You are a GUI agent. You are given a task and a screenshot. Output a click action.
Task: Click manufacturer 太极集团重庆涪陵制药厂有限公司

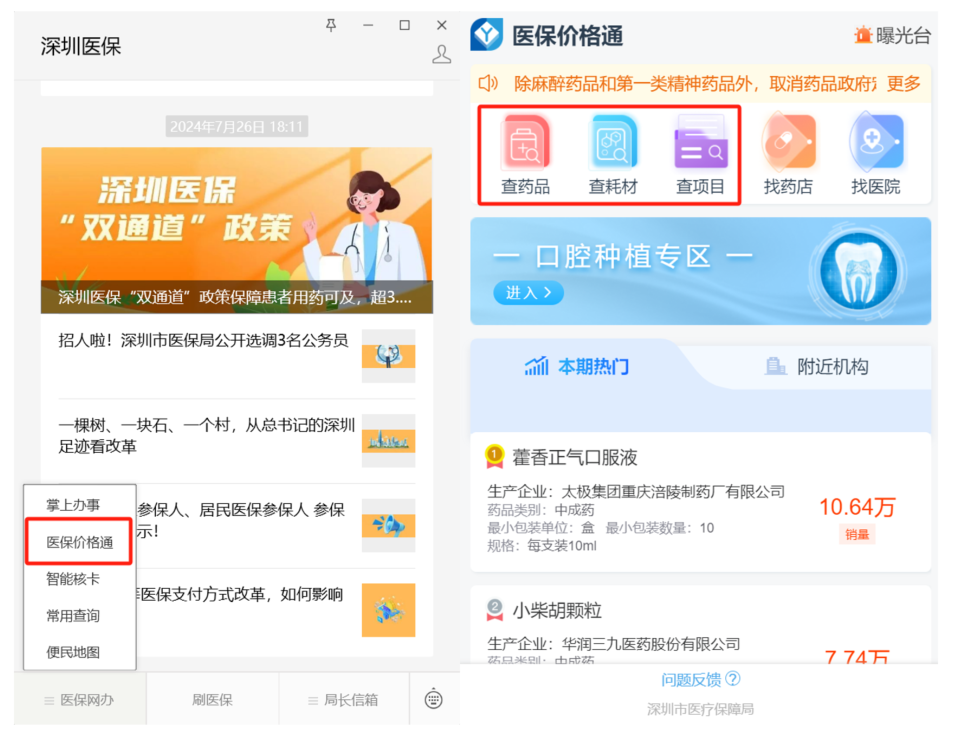pyautogui.click(x=673, y=491)
